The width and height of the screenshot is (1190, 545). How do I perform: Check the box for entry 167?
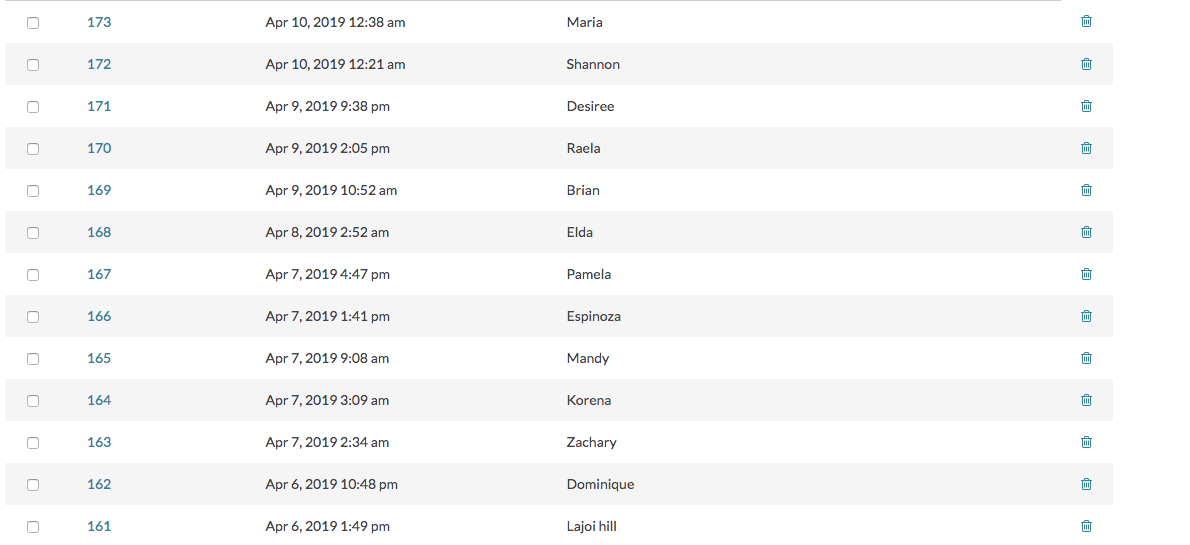pyautogui.click(x=33, y=275)
